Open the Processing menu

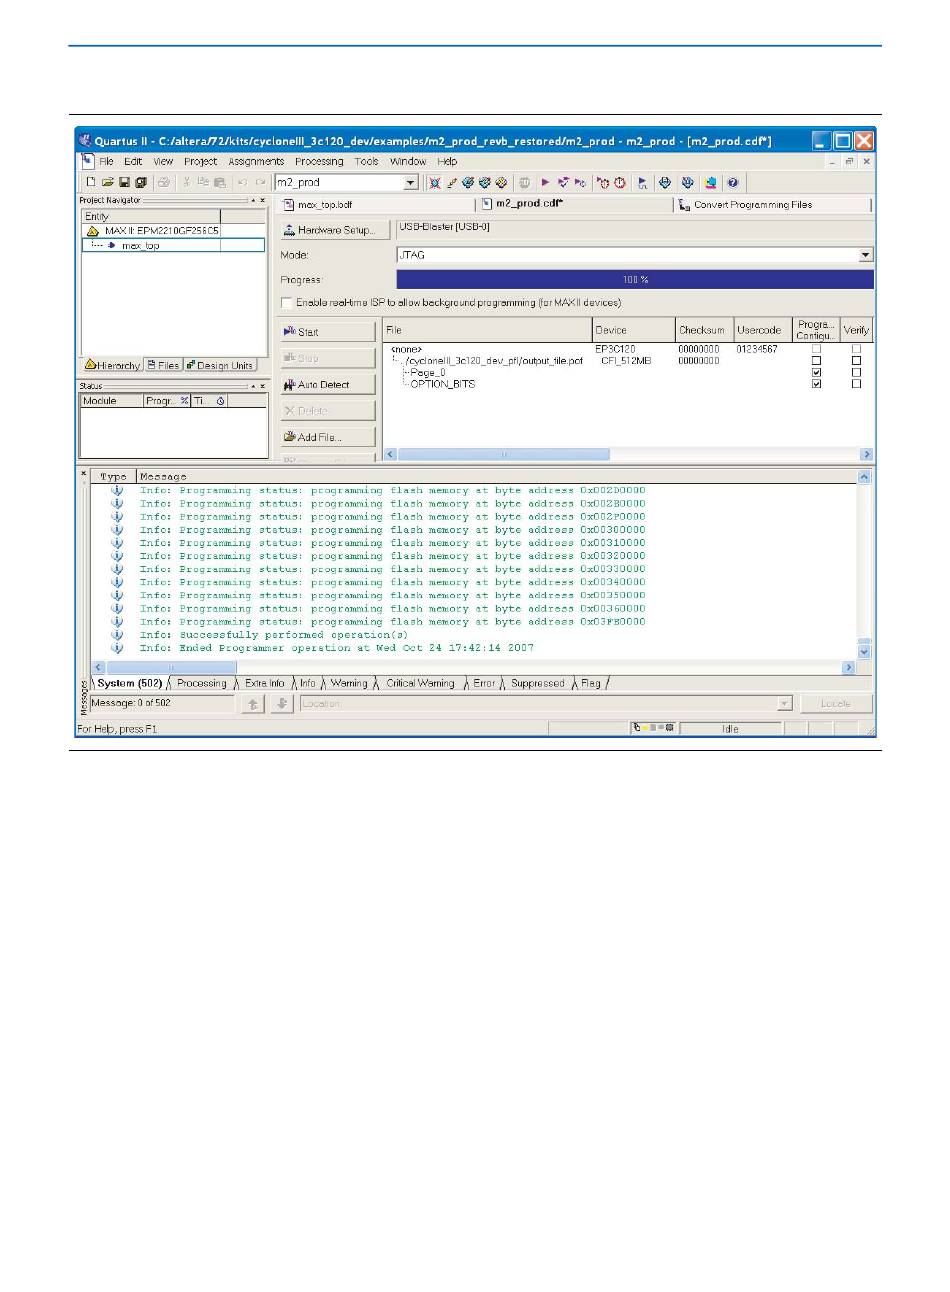click(x=319, y=161)
